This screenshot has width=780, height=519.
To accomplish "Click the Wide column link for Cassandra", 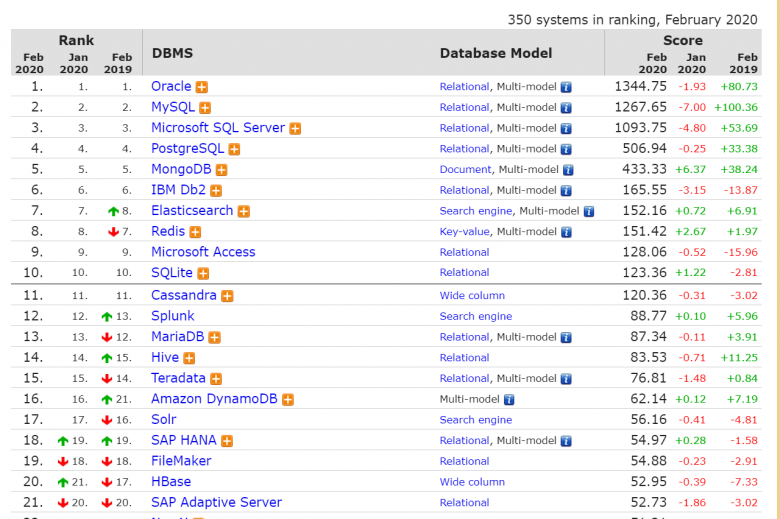I will [x=472, y=296].
